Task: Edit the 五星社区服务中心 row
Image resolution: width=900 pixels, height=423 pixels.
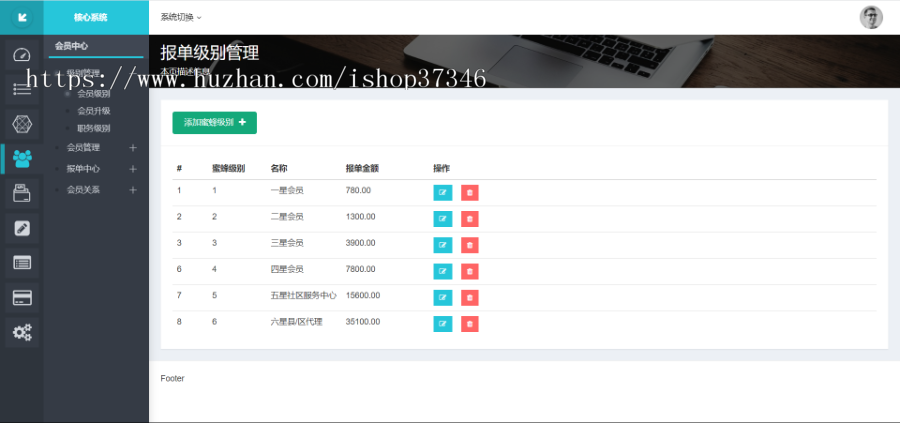Action: point(443,298)
